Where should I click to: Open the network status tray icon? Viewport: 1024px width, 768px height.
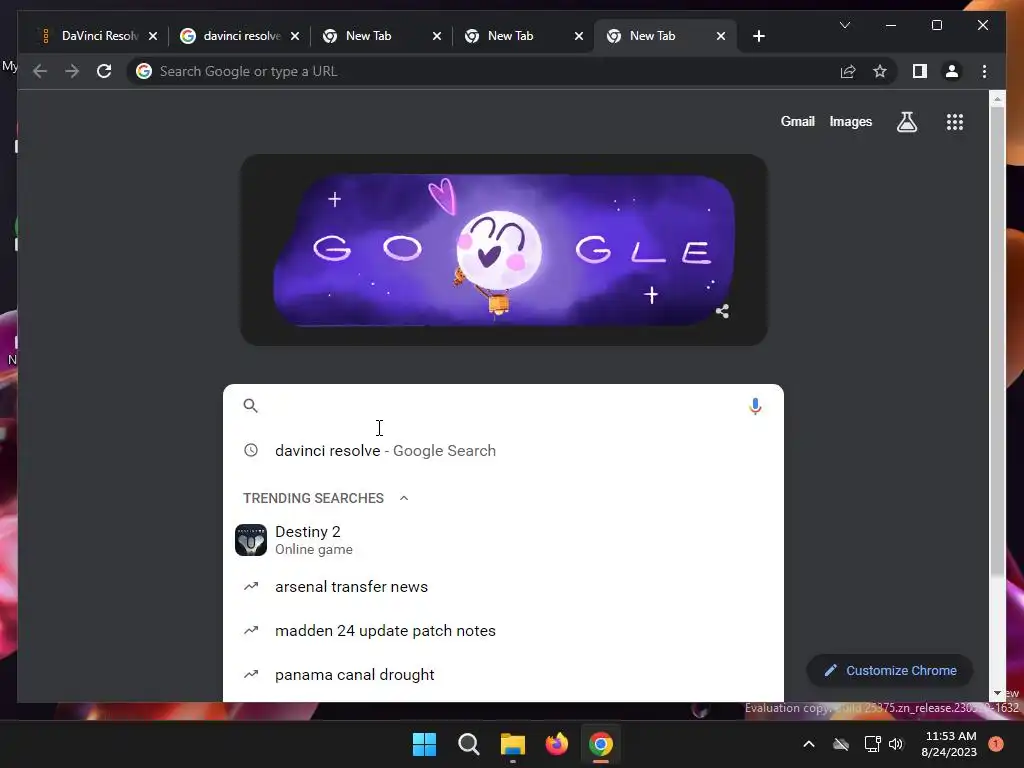pos(872,744)
